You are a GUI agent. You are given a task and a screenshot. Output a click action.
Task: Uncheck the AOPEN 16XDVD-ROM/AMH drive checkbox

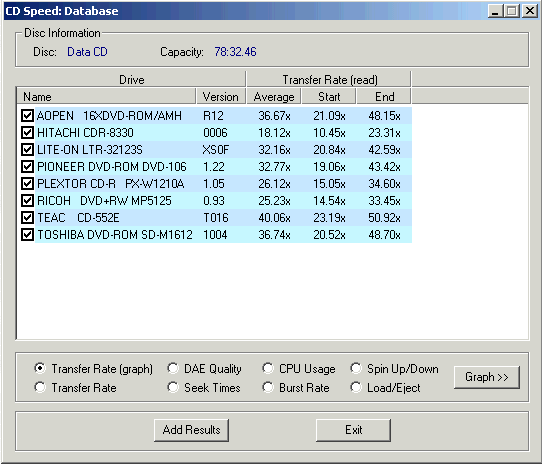(27, 115)
